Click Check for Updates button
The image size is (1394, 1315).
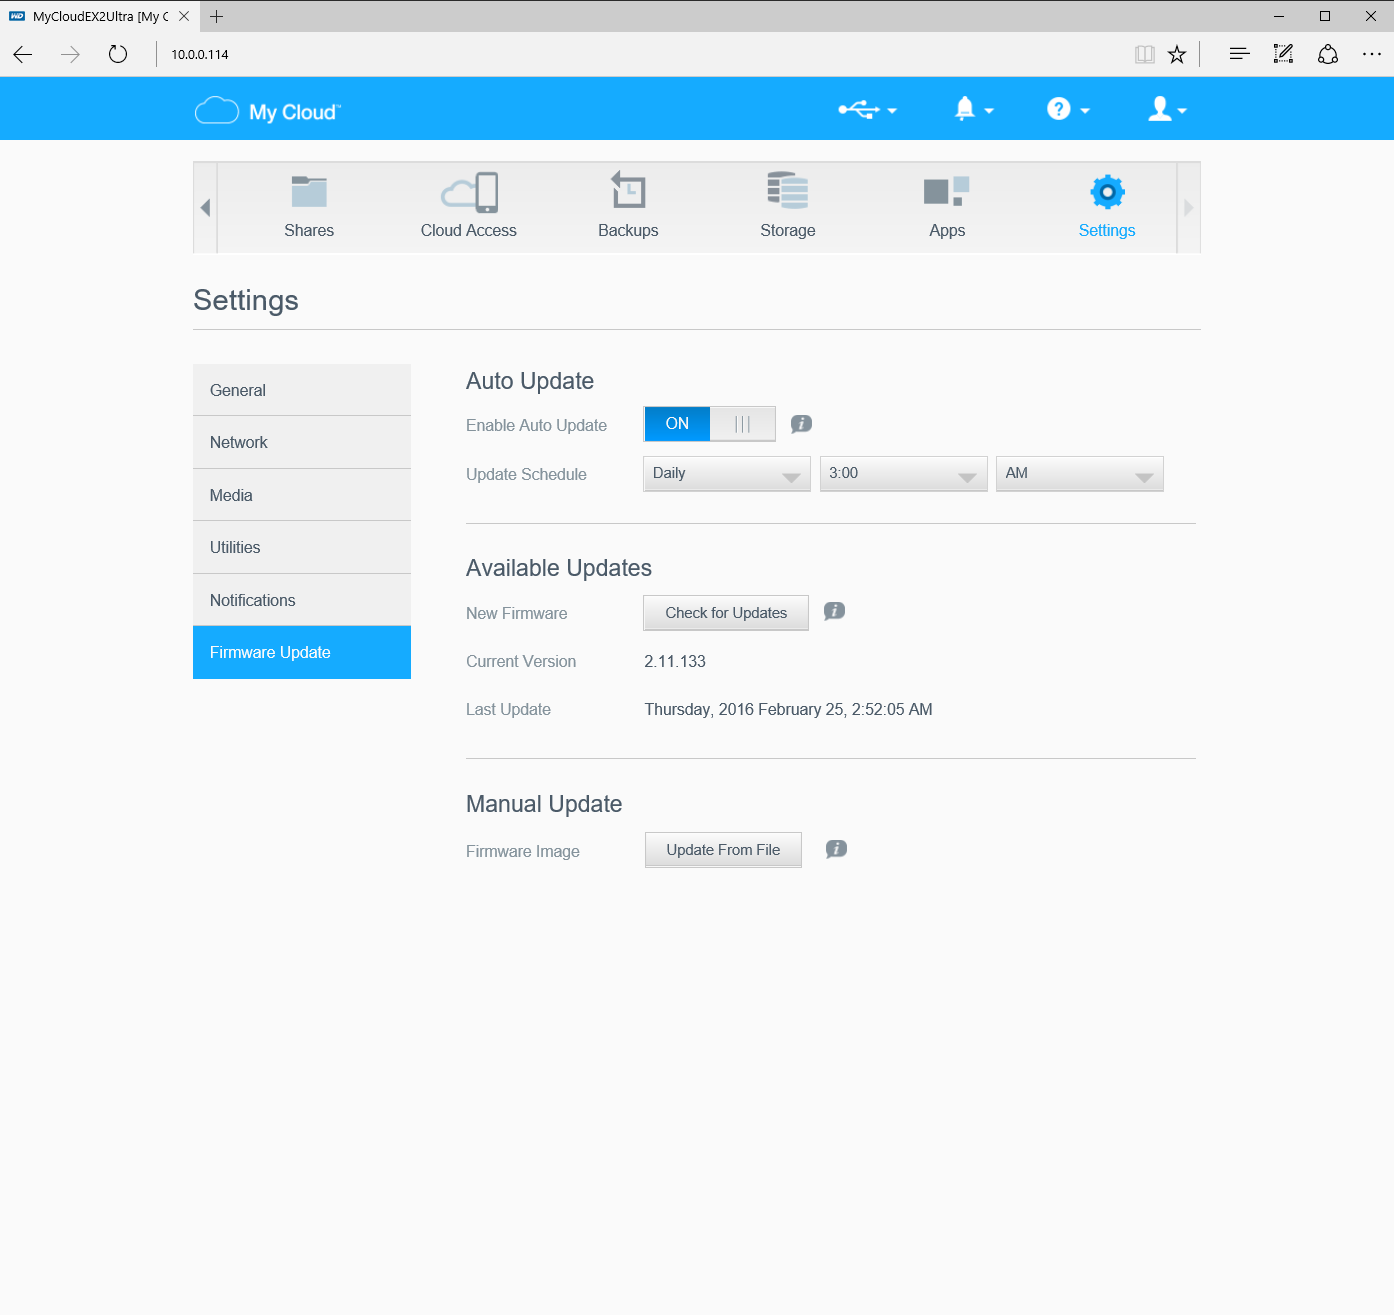(726, 613)
